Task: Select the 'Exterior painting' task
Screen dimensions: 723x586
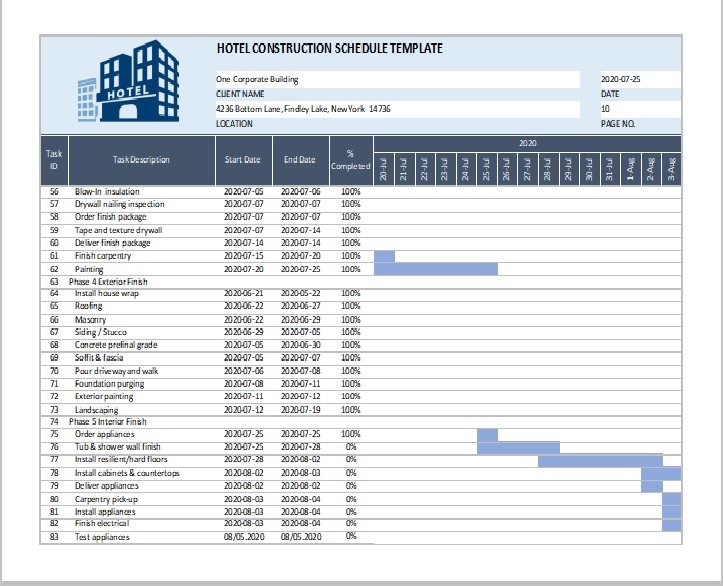Action: point(104,397)
